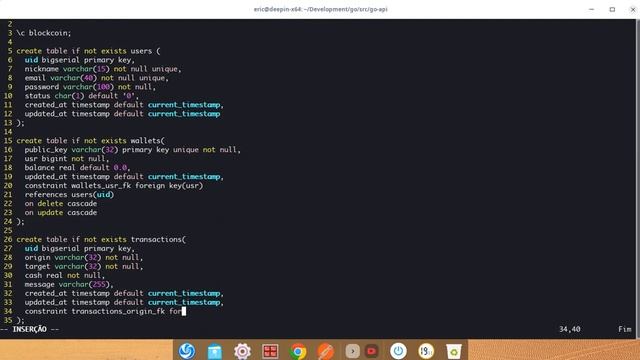This screenshot has height=360, width=640.
Task: Click the 'target varchar(32) not null,' line
Action: (84, 267)
